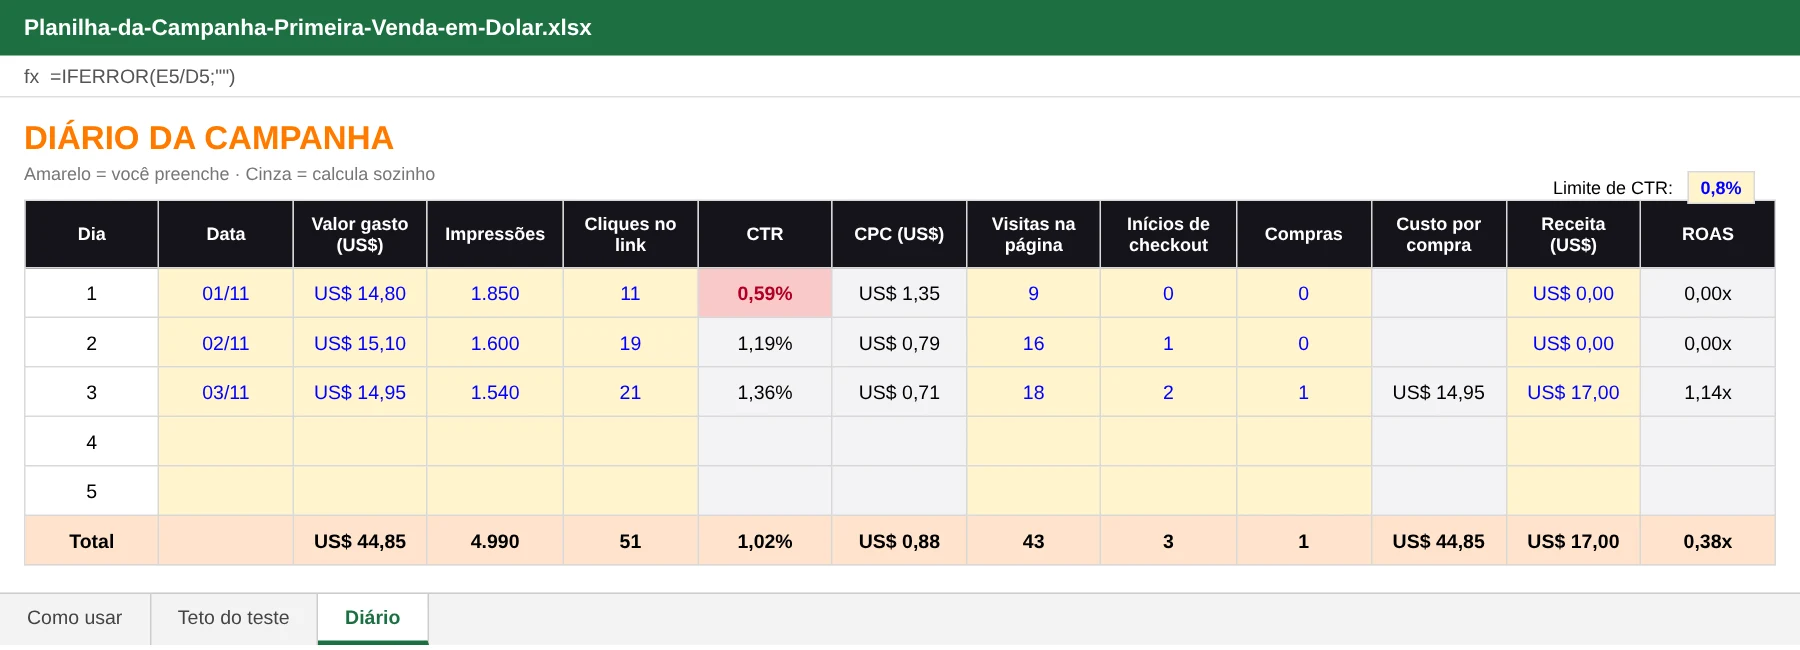Click the ROAS column header
This screenshot has height=650, width=1800.
pos(1708,234)
